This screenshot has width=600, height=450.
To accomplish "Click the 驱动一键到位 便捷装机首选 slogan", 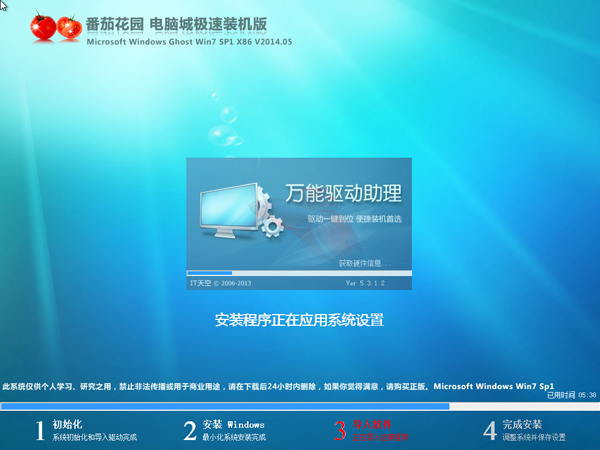I will pyautogui.click(x=354, y=219).
